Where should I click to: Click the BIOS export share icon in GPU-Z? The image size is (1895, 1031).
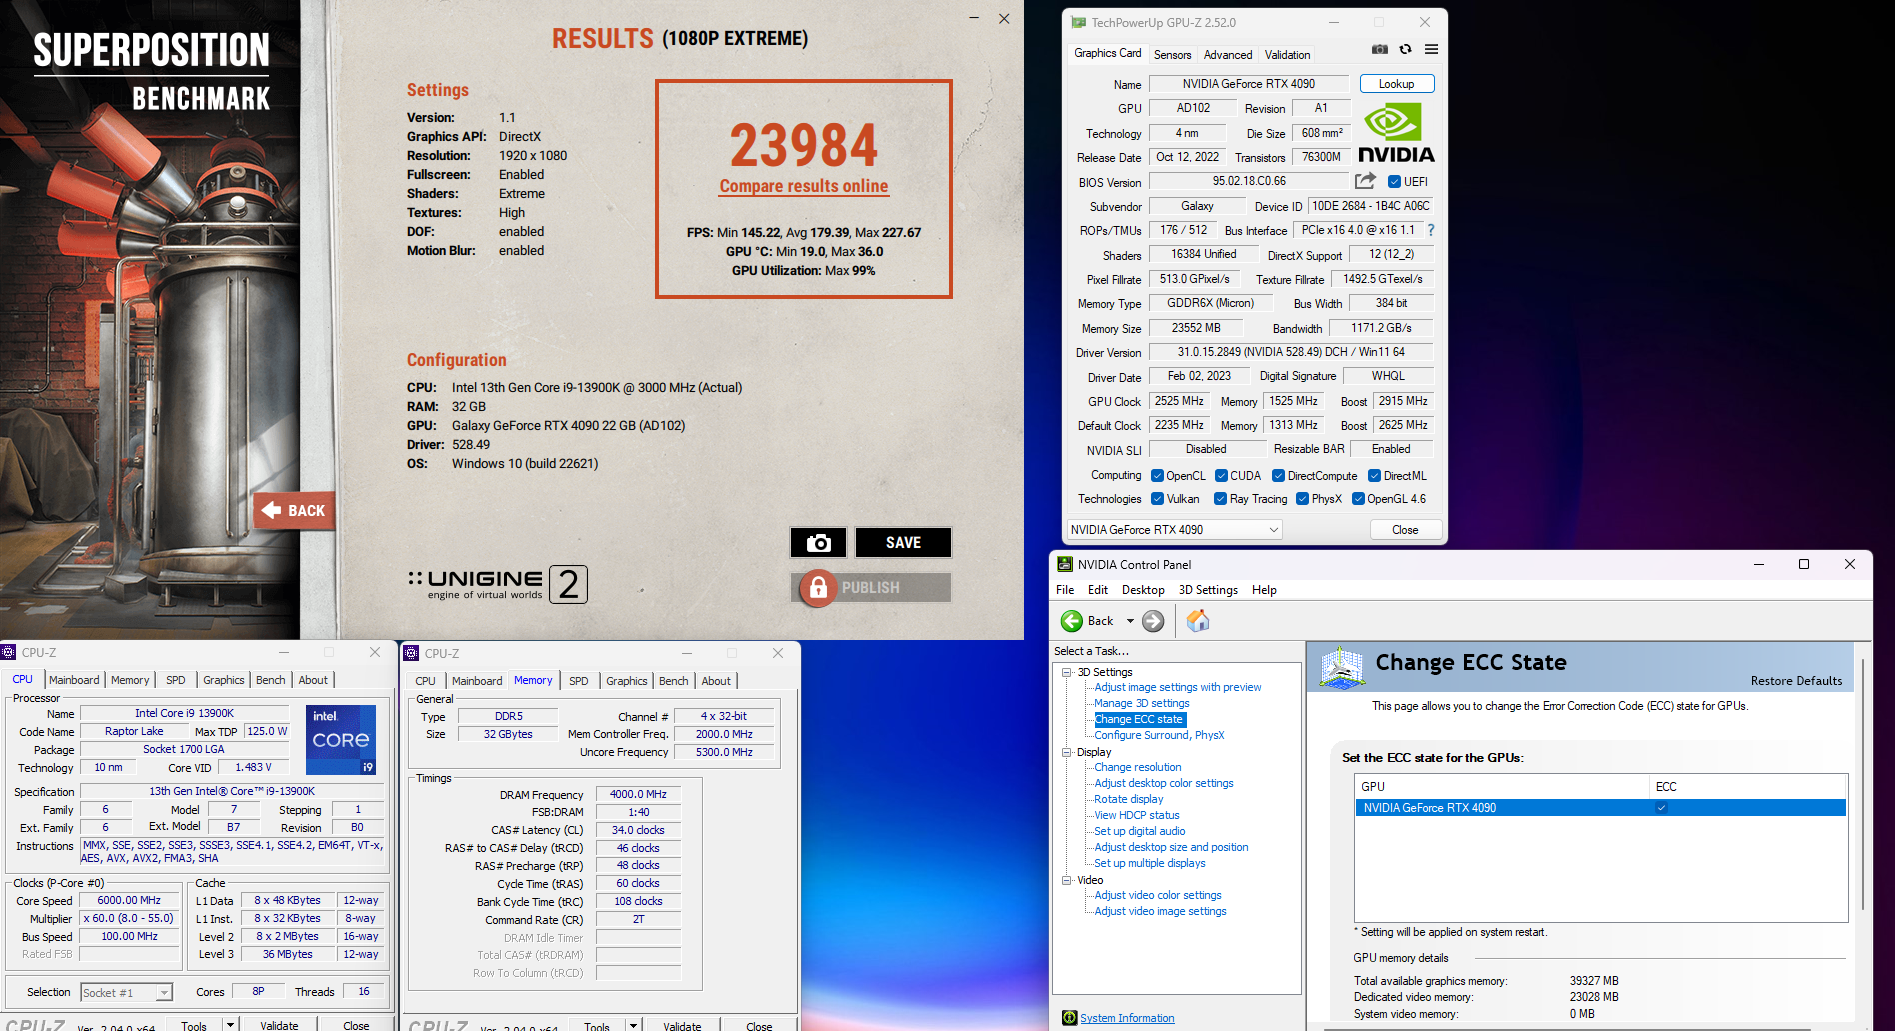(1365, 181)
